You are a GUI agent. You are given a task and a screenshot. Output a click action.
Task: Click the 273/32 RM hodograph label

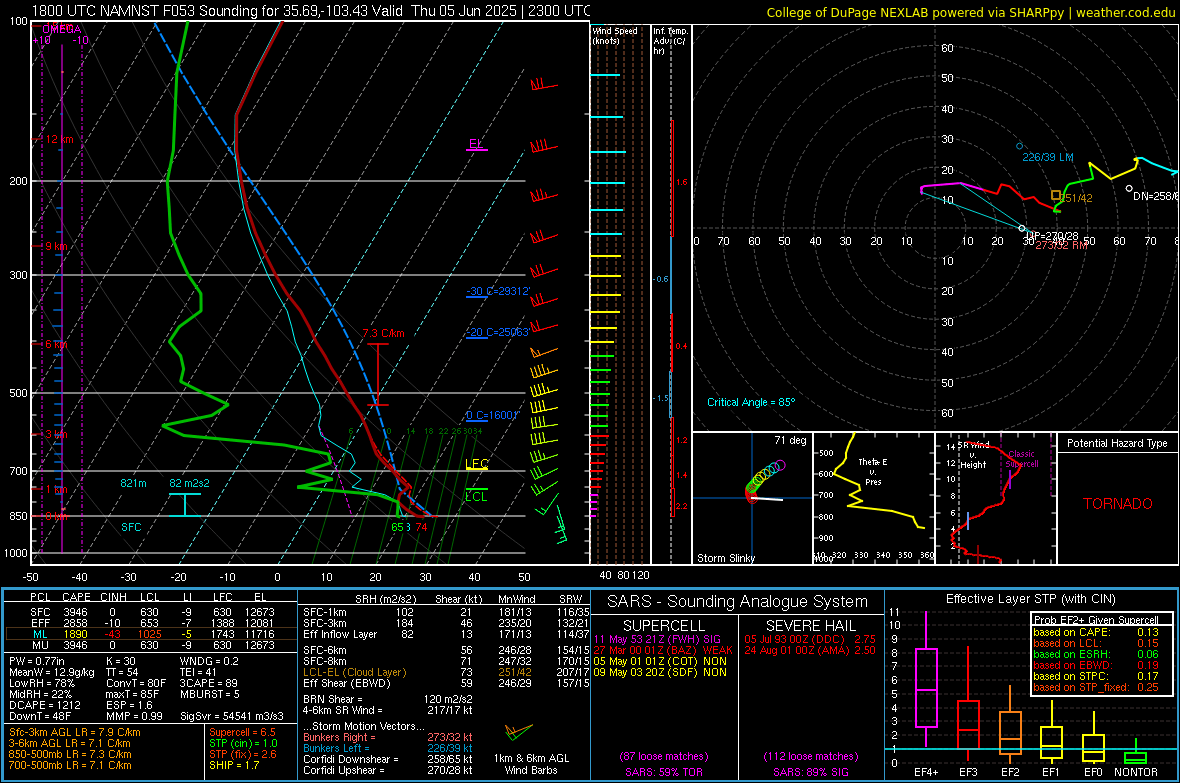click(x=1061, y=245)
